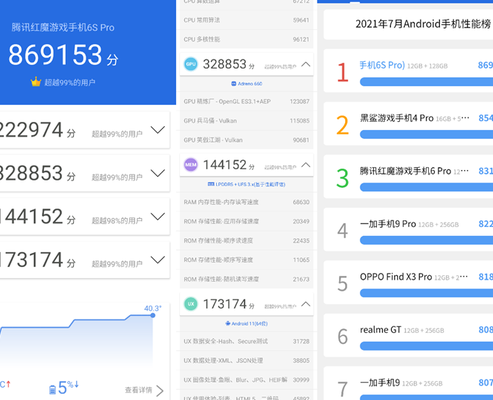The height and width of the screenshot is (400, 493).
Task: Click the total score 869153
Action: click(x=55, y=55)
